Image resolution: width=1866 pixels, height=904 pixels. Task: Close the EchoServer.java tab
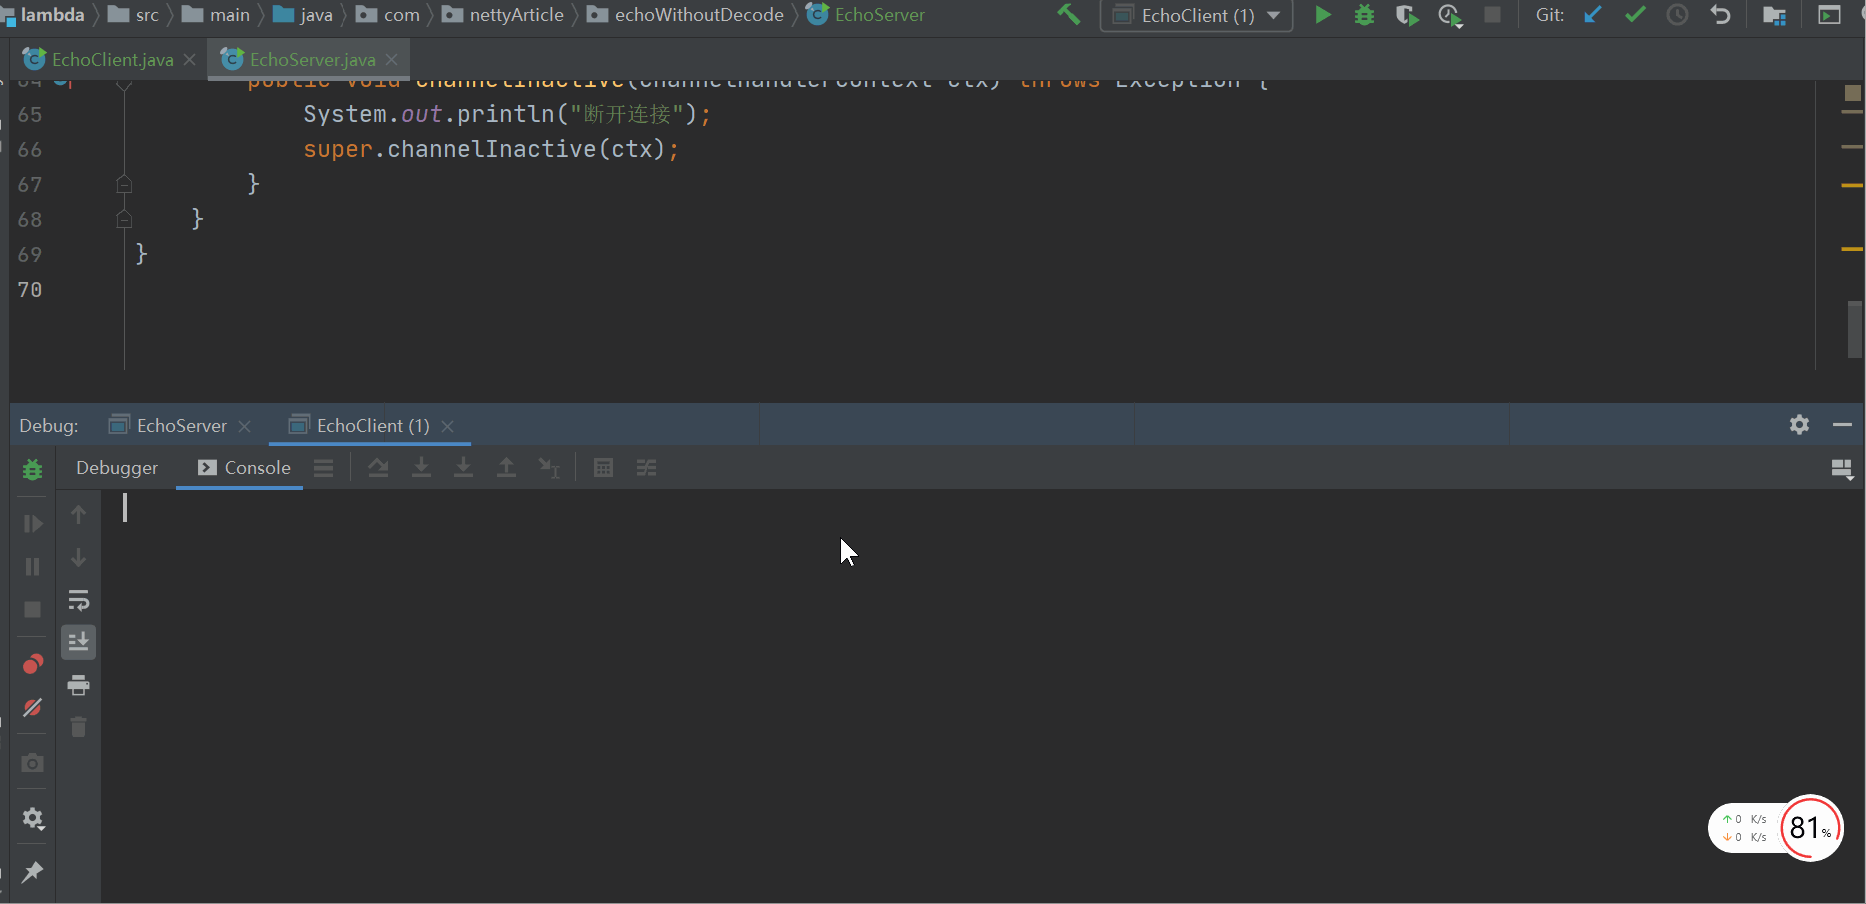pyautogui.click(x=392, y=60)
